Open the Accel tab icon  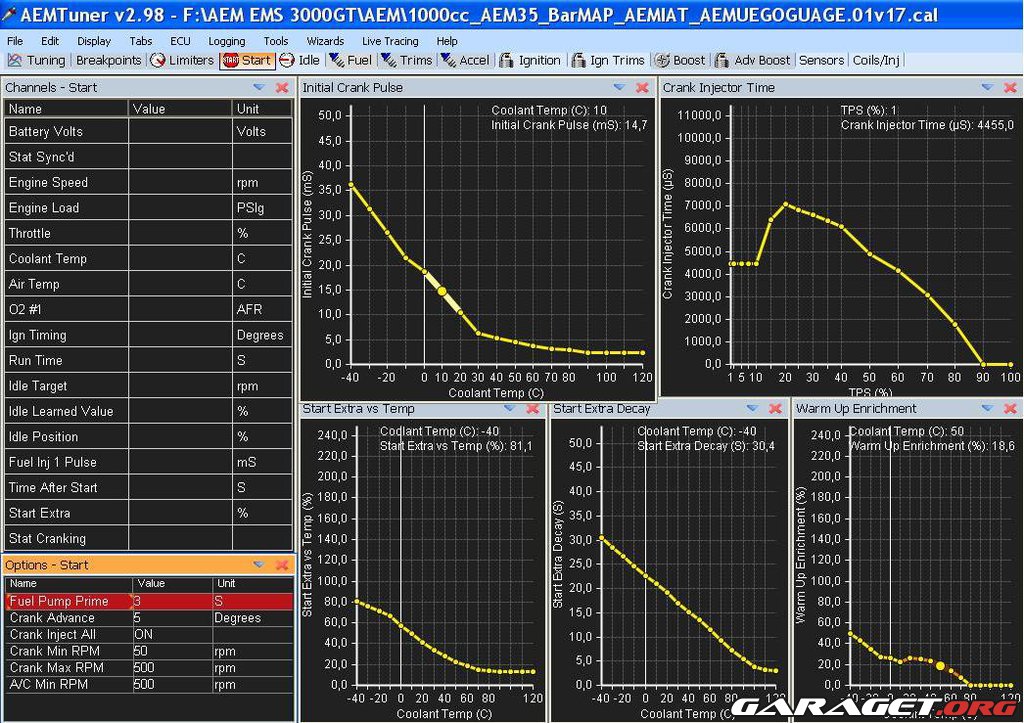click(x=448, y=61)
